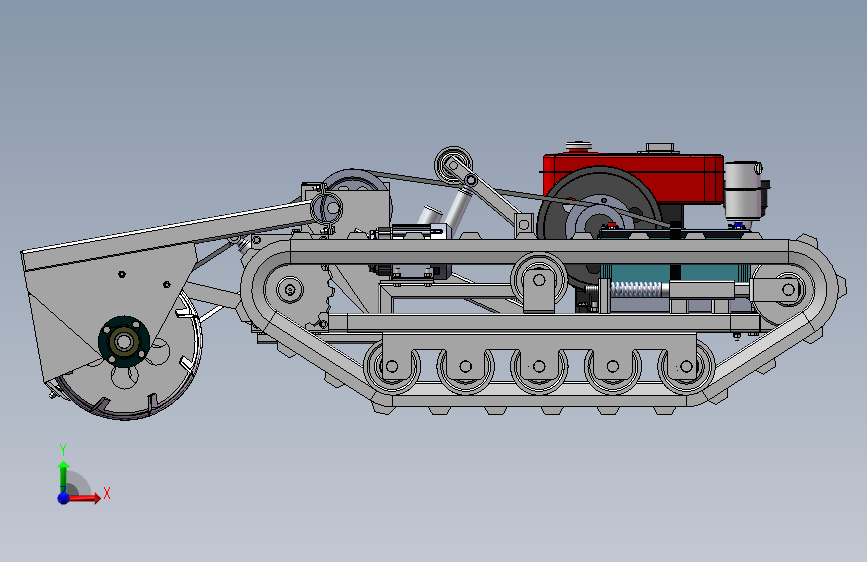Select the belt tensioner pulley above the frame

(453, 164)
